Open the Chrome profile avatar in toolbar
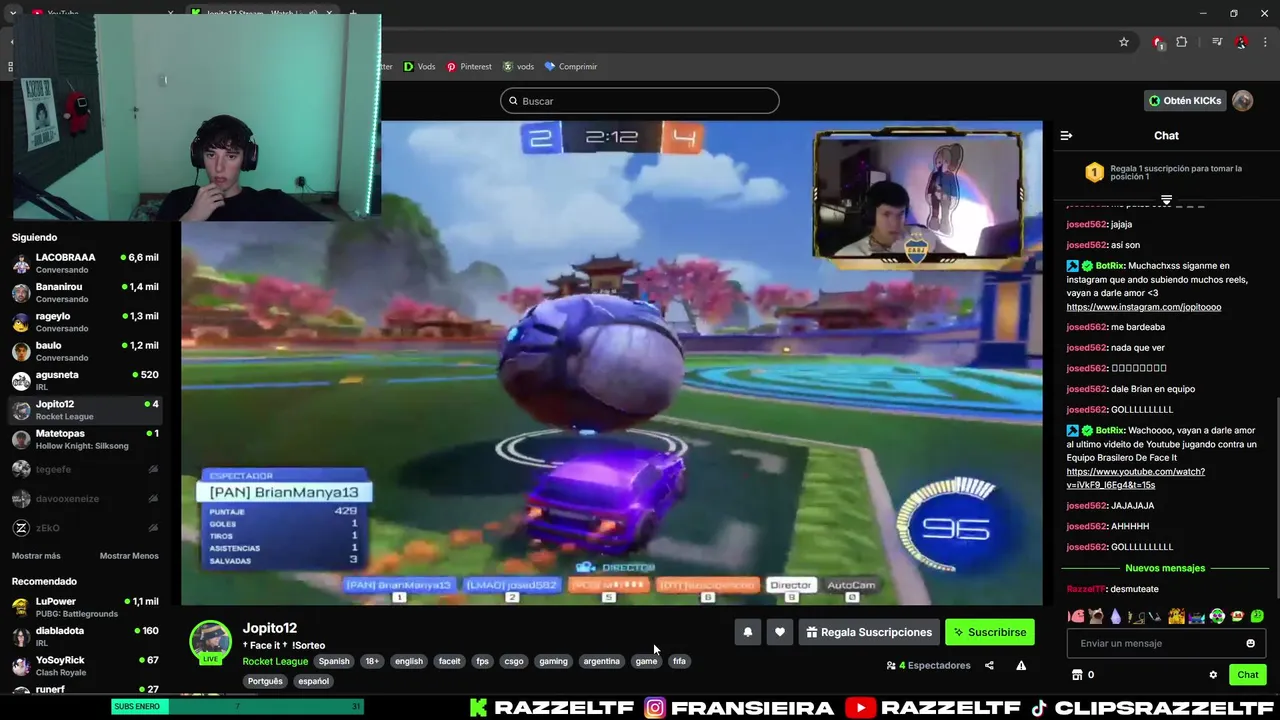This screenshot has height=720, width=1280. [x=1241, y=42]
